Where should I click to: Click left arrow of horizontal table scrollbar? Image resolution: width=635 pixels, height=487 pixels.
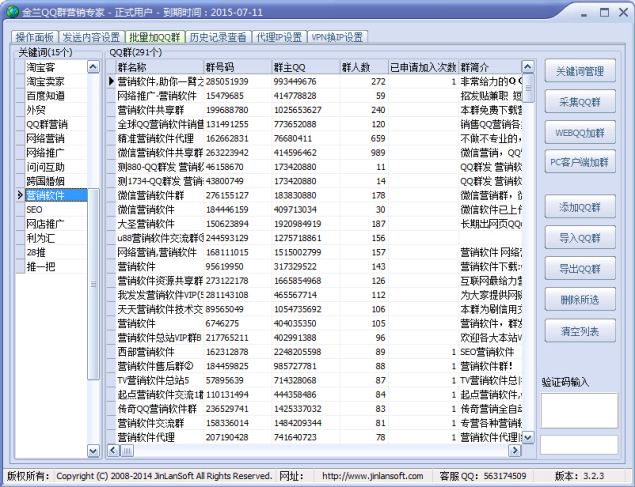click(113, 450)
